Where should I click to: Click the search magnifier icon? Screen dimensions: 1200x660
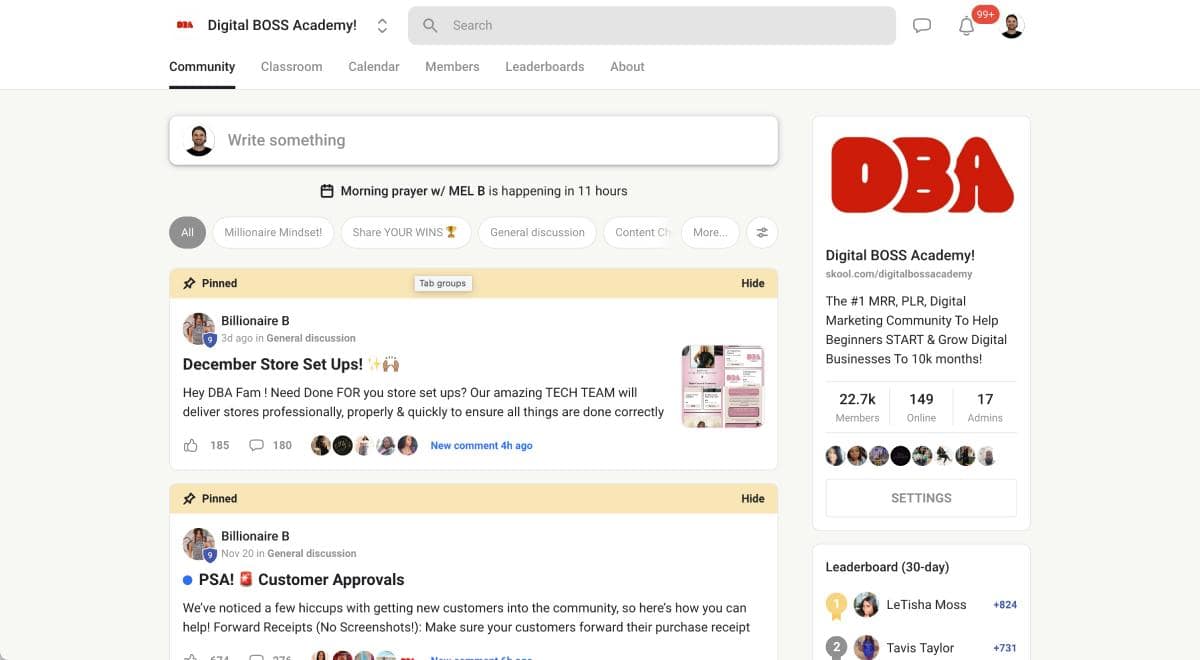point(429,25)
